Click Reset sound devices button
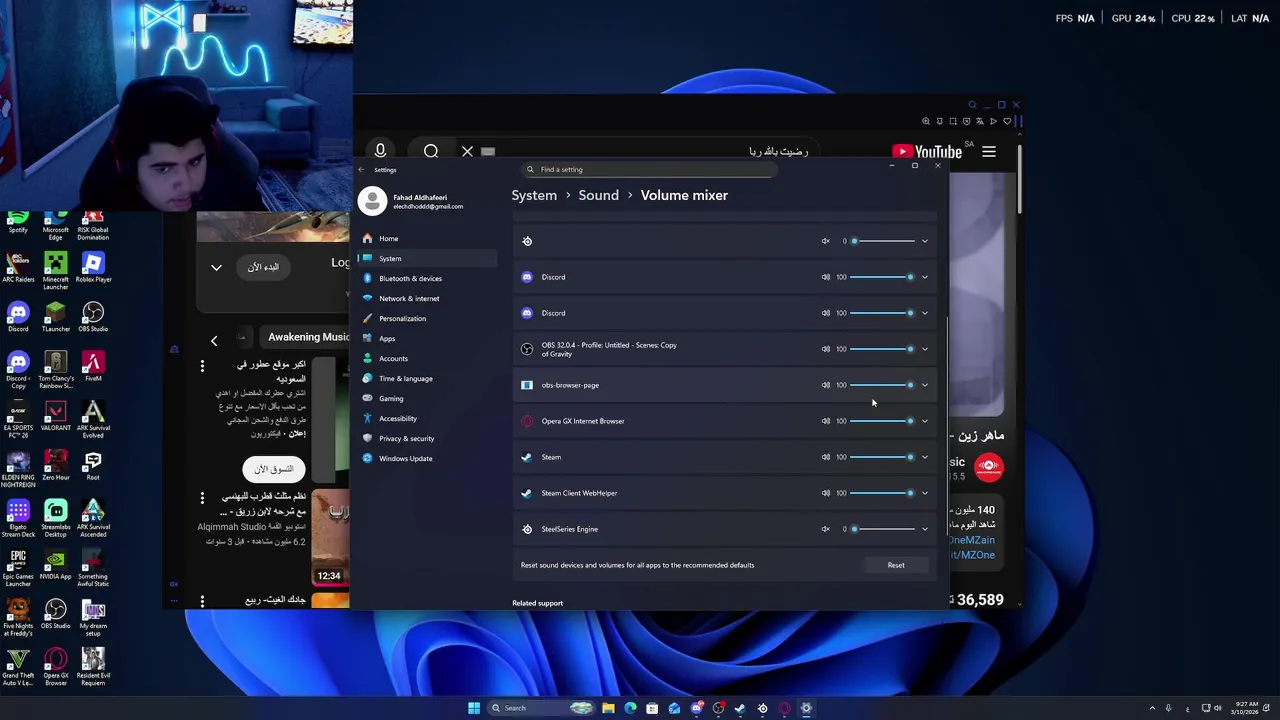Screen dimensions: 1280x720 point(896,565)
